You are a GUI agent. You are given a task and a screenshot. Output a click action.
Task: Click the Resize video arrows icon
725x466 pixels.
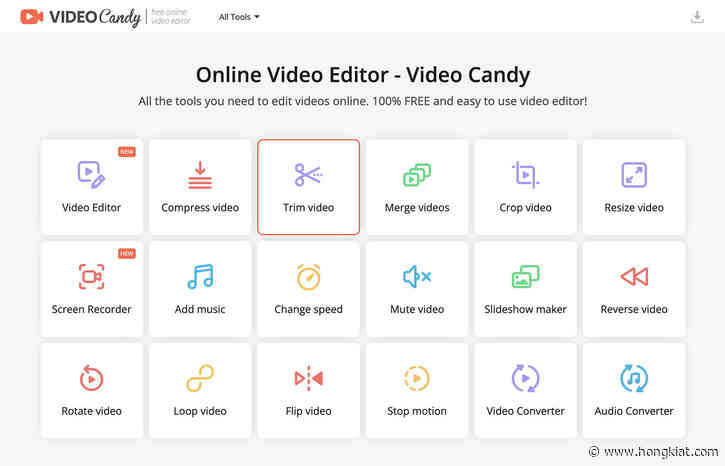(x=634, y=175)
